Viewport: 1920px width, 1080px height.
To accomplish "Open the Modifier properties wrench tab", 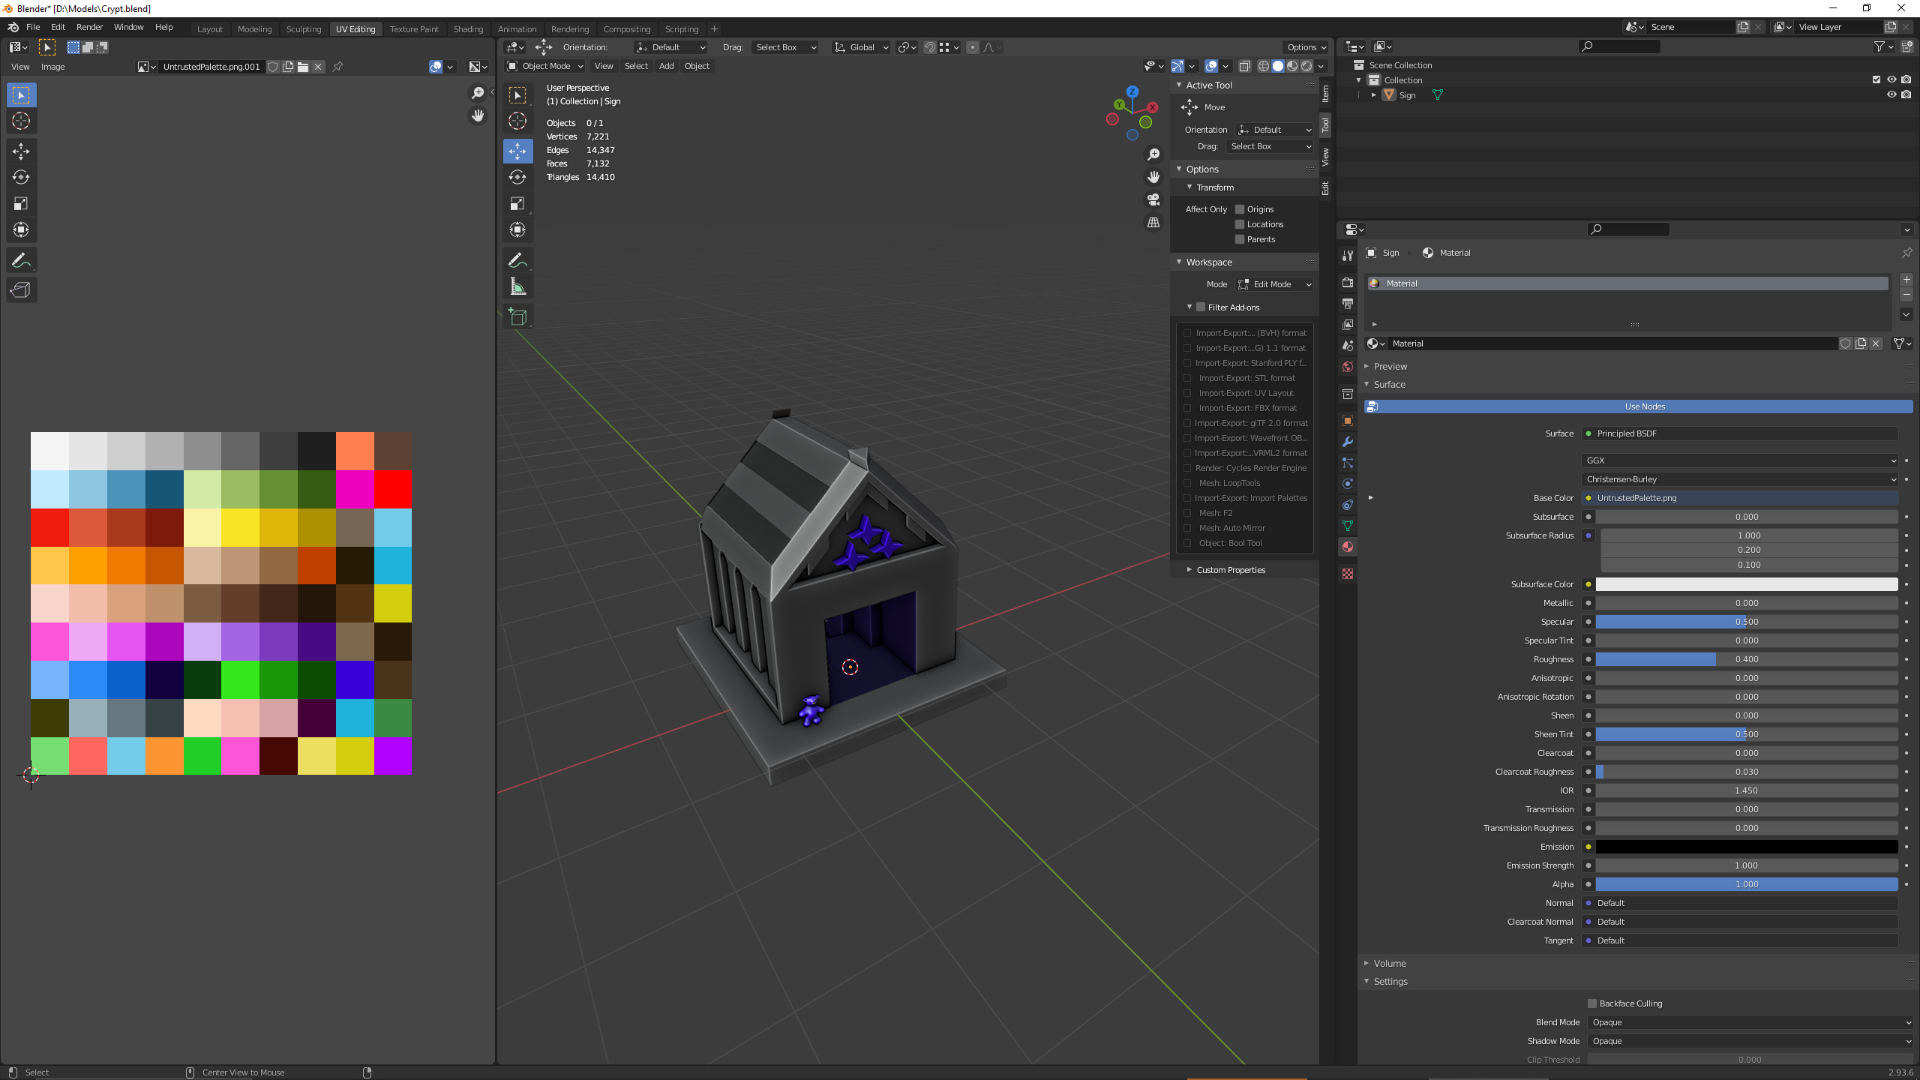I will point(1348,442).
